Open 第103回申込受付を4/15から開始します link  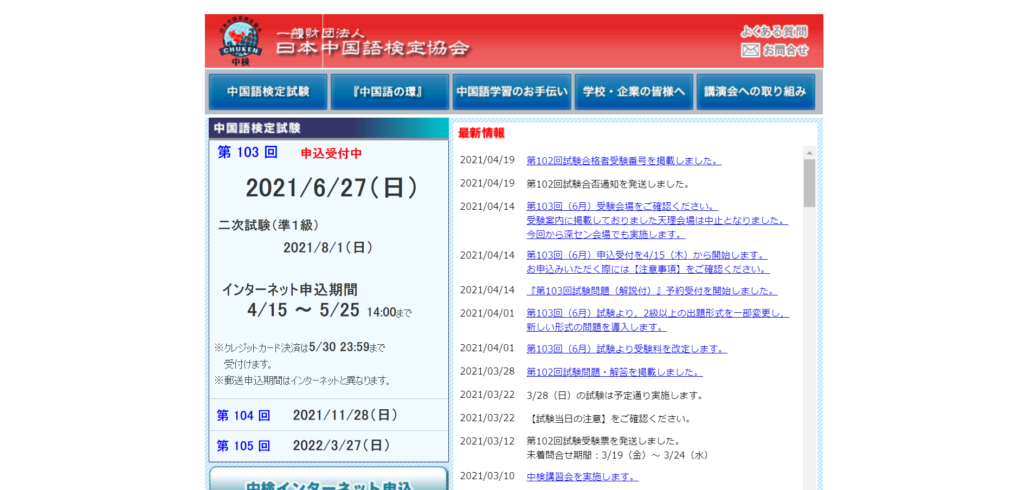point(647,255)
